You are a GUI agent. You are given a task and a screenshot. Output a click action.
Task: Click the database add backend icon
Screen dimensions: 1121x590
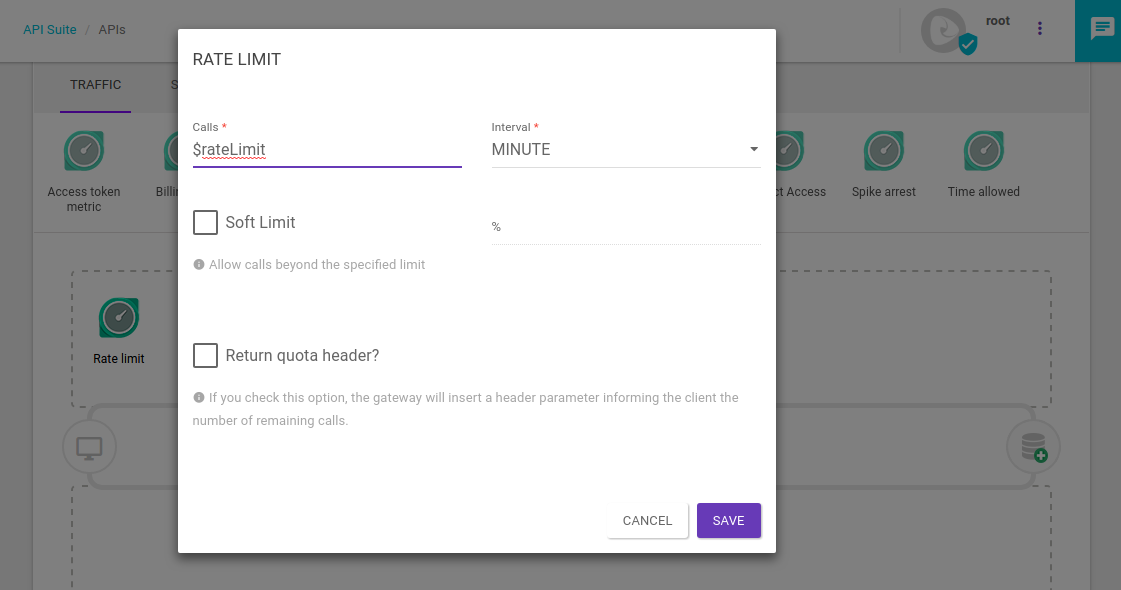pos(1034,447)
